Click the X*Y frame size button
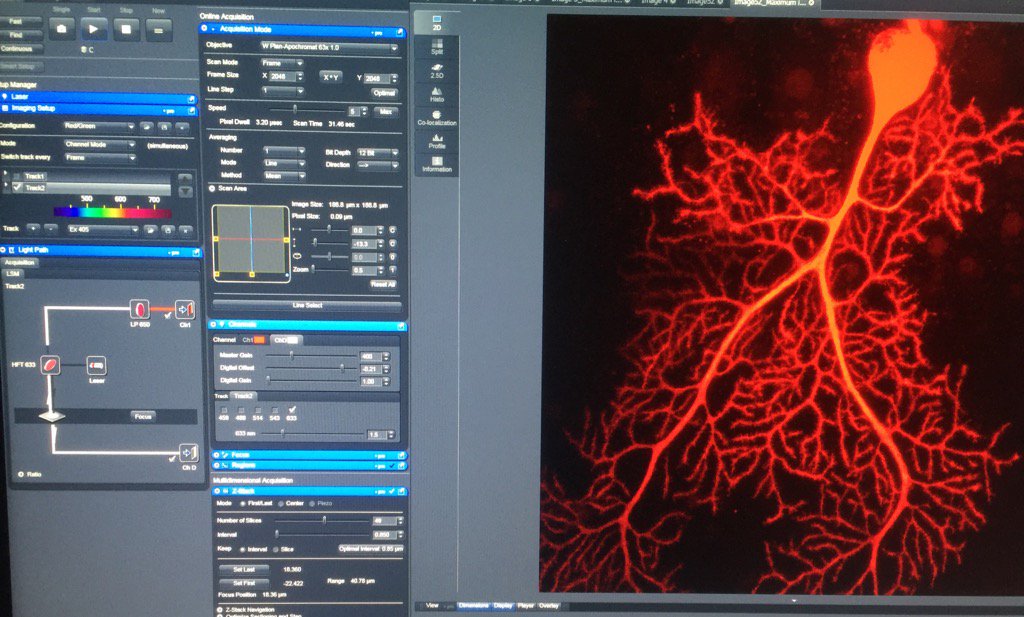The width and height of the screenshot is (1024, 617). point(331,77)
